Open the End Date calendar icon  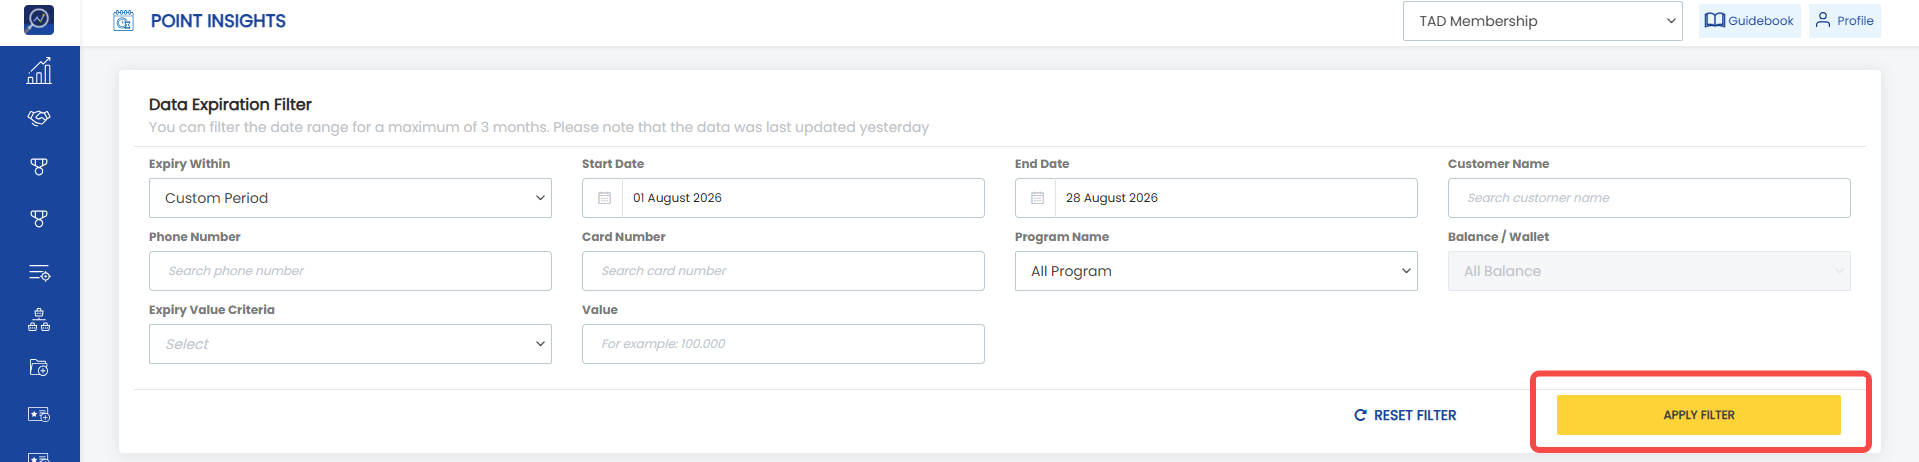pyautogui.click(x=1037, y=198)
